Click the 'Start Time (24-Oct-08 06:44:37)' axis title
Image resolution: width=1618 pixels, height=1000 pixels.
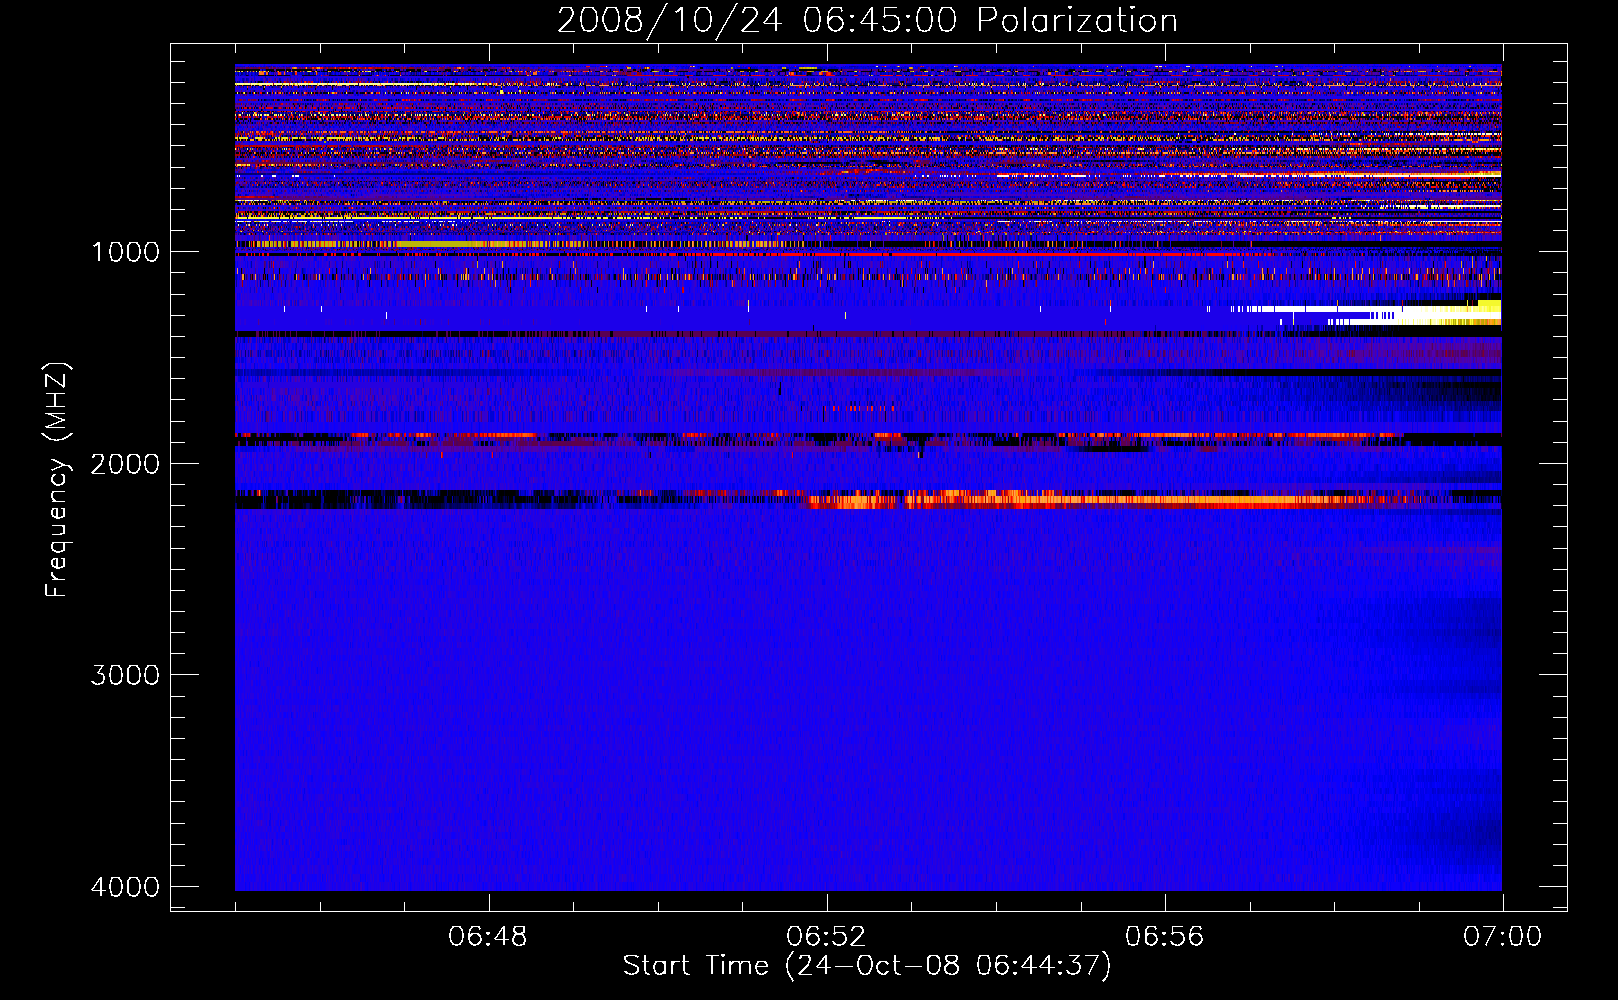867,966
